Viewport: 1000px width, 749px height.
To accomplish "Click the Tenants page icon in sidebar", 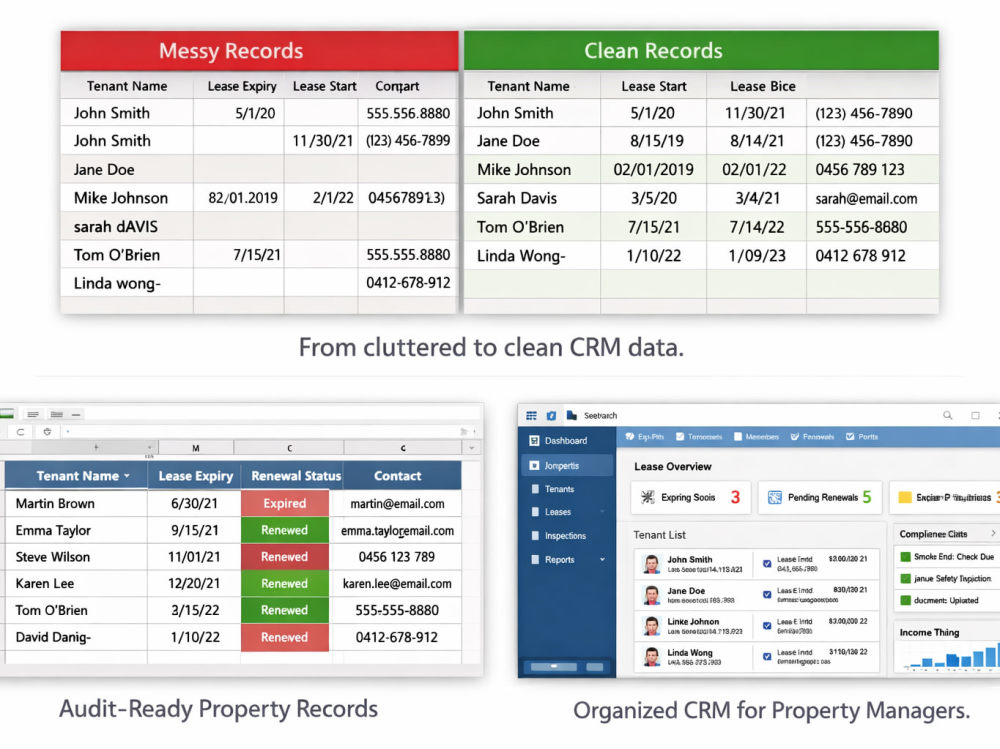I will click(535, 489).
